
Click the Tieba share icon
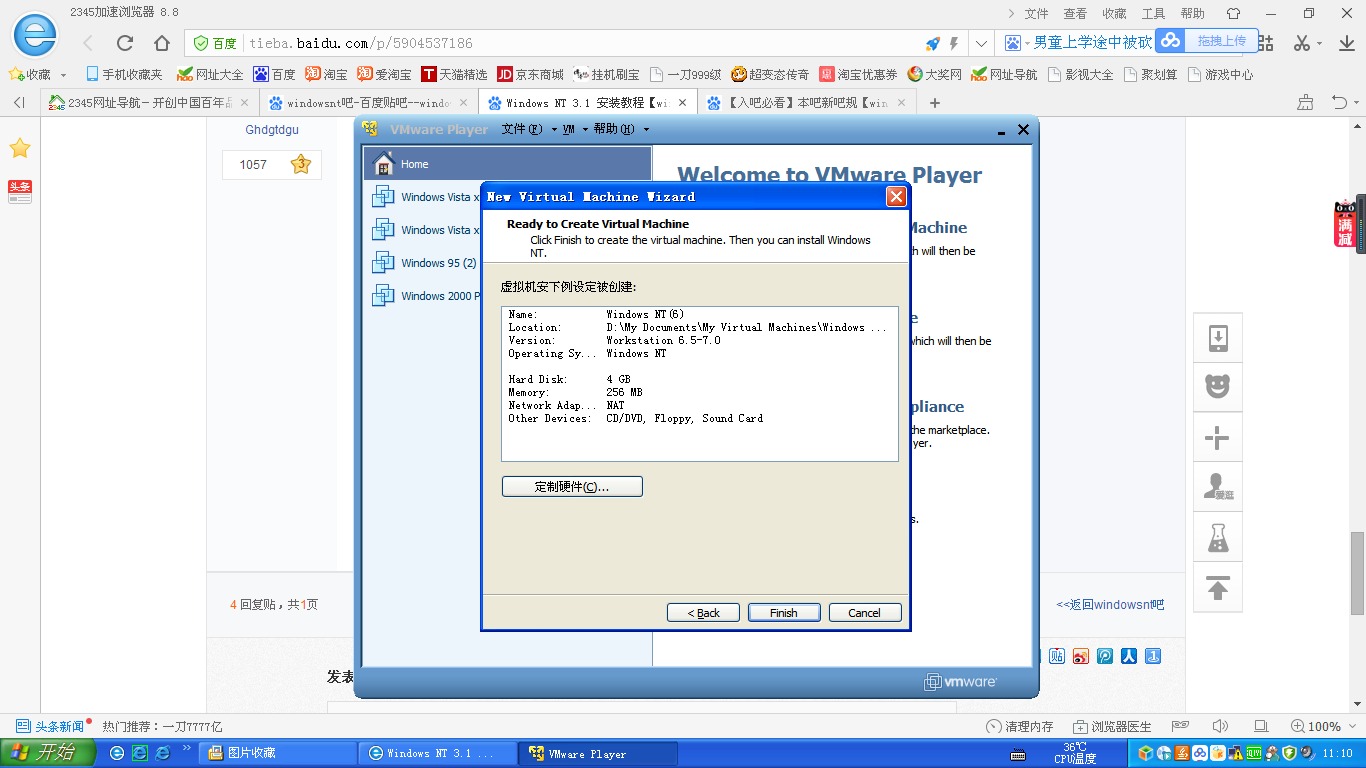tap(1057, 657)
